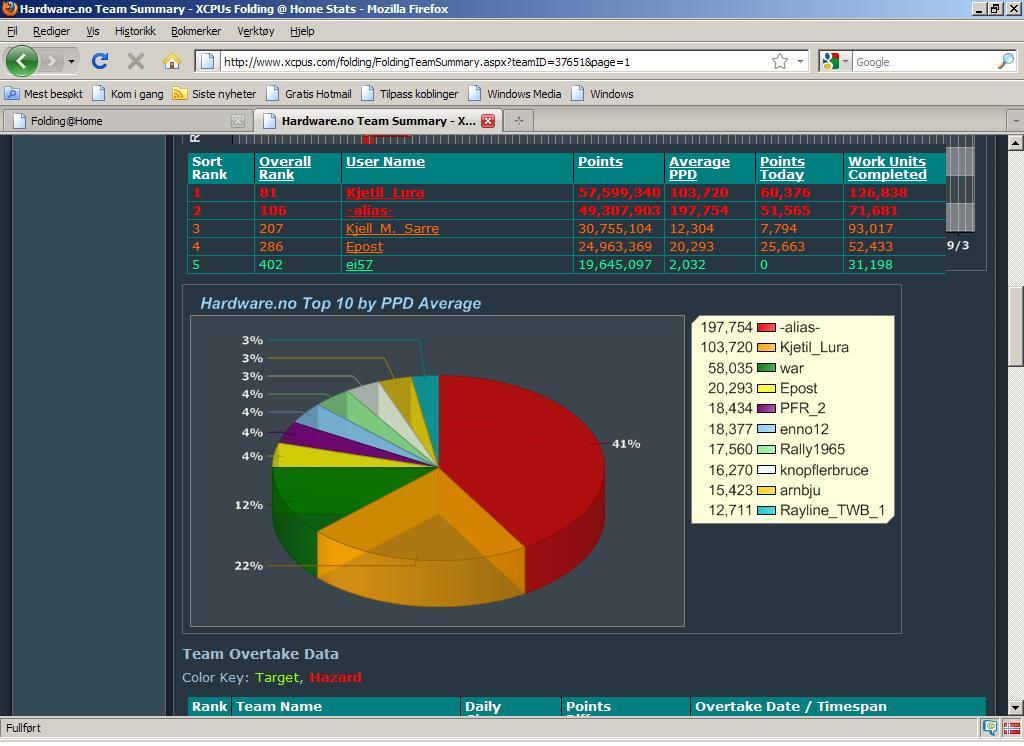Viewport: 1024px width, 746px height.
Task: Open the list-all-tabs dropdown
Action: pyautogui.click(x=1016, y=121)
